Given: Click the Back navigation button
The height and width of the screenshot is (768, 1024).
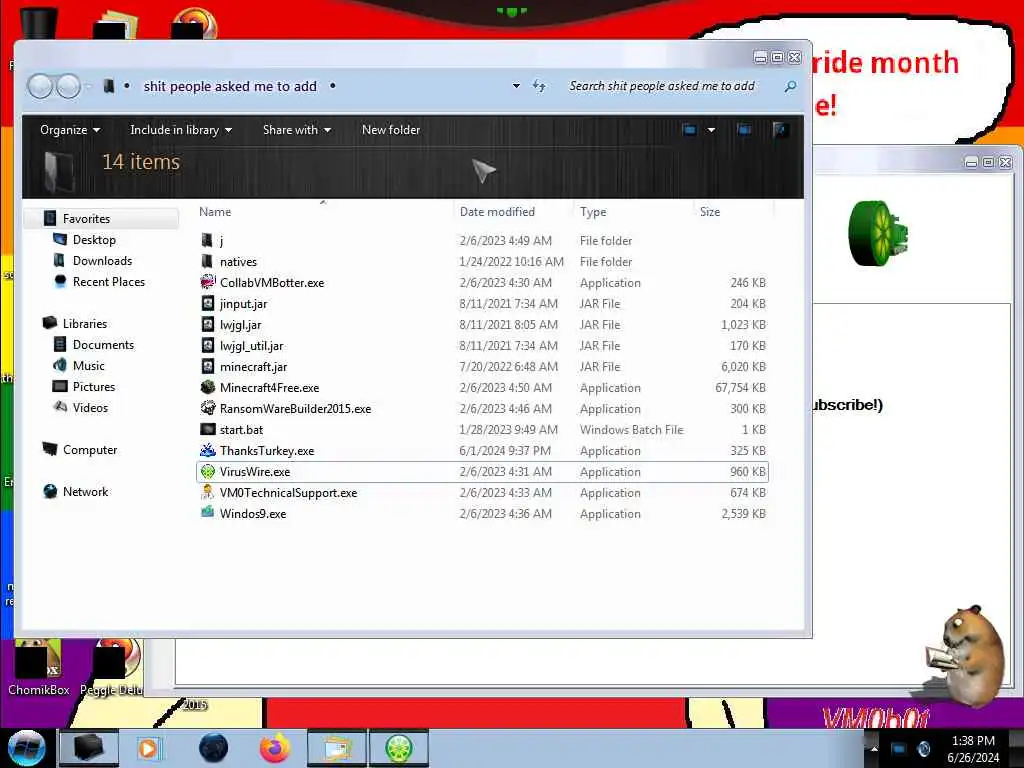Looking at the screenshot, I should click(40, 86).
